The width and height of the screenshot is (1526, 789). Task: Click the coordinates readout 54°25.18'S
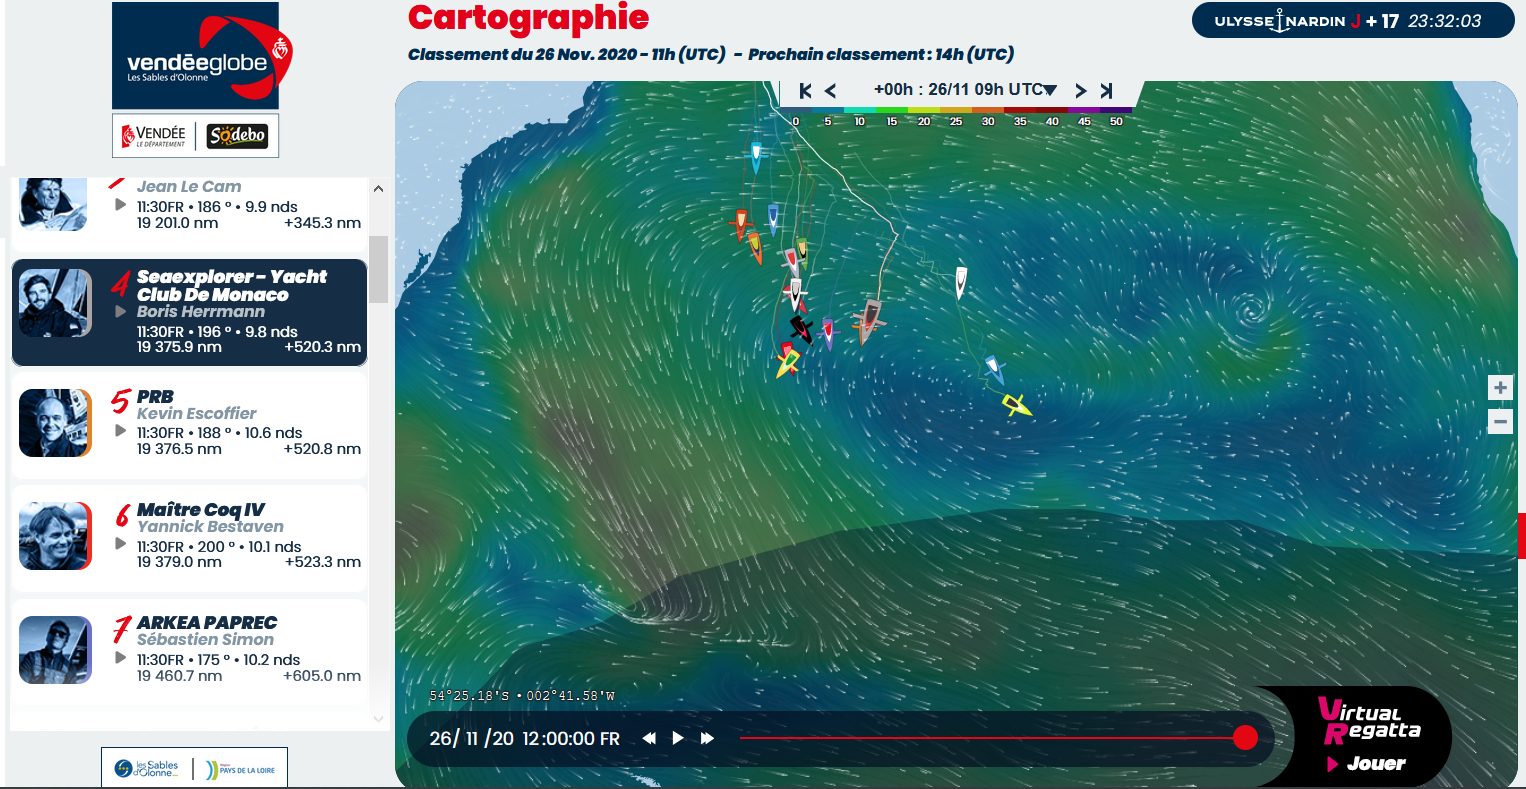(468, 695)
